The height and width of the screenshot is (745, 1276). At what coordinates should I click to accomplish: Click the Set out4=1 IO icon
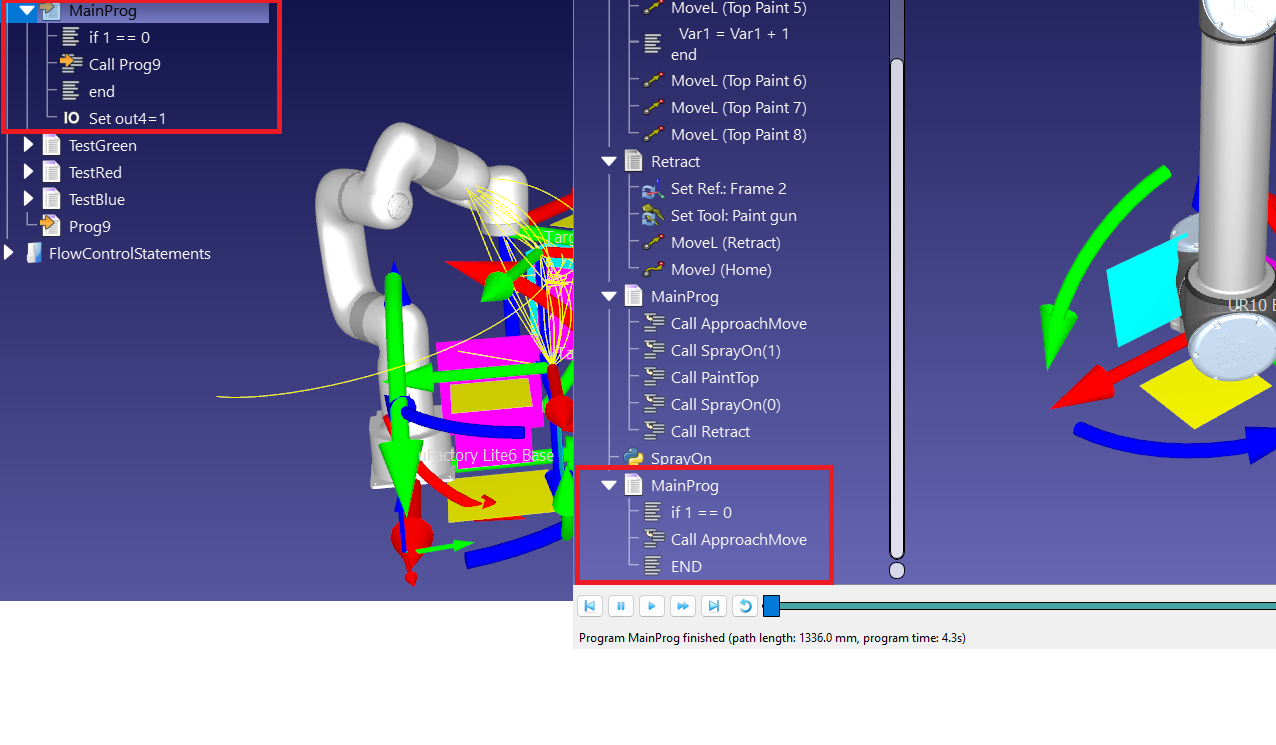pyautogui.click(x=71, y=119)
